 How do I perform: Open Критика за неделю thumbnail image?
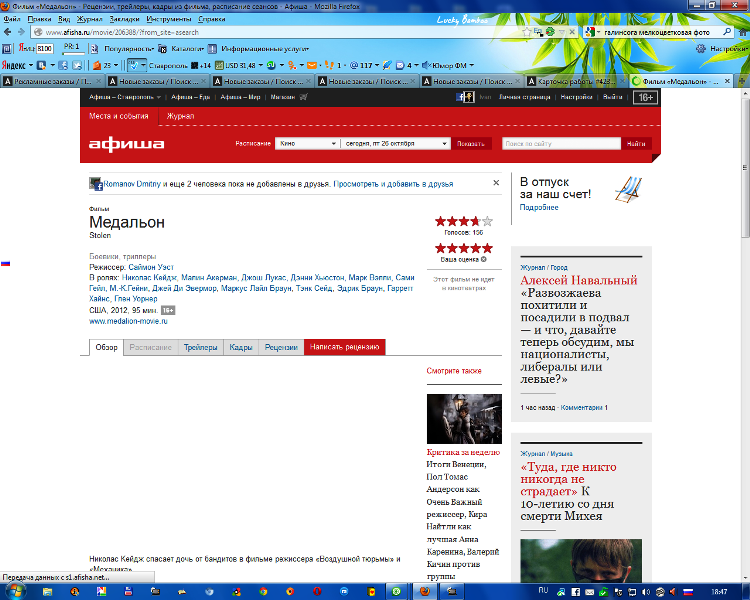(464, 419)
